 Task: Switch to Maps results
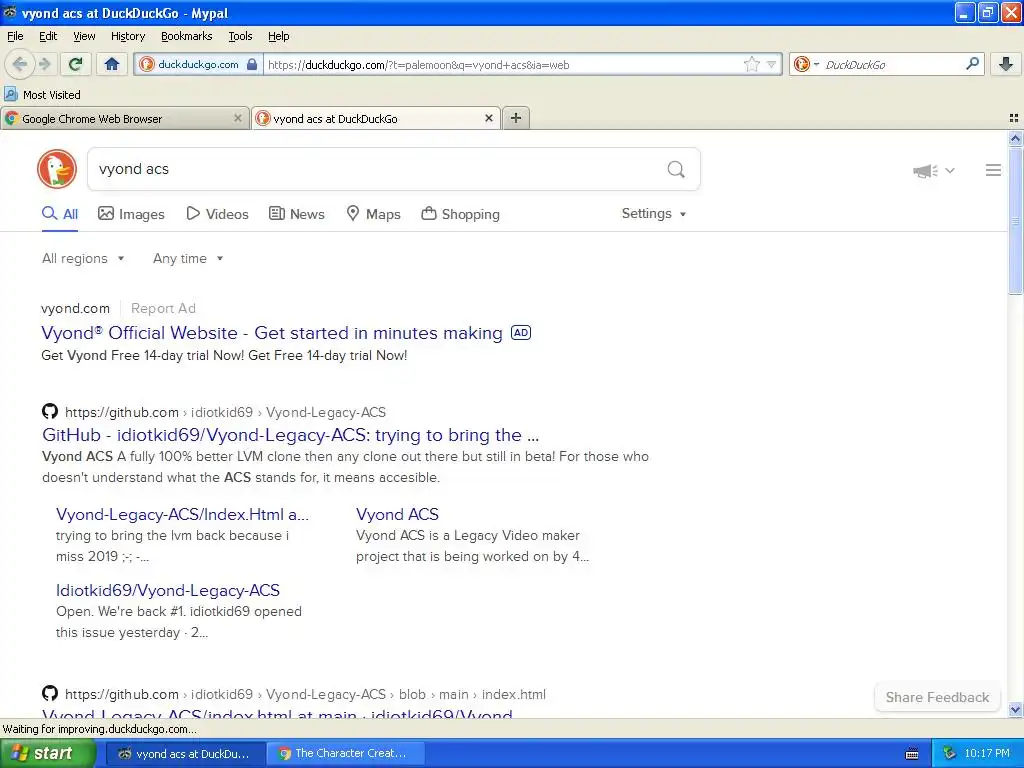(x=373, y=214)
